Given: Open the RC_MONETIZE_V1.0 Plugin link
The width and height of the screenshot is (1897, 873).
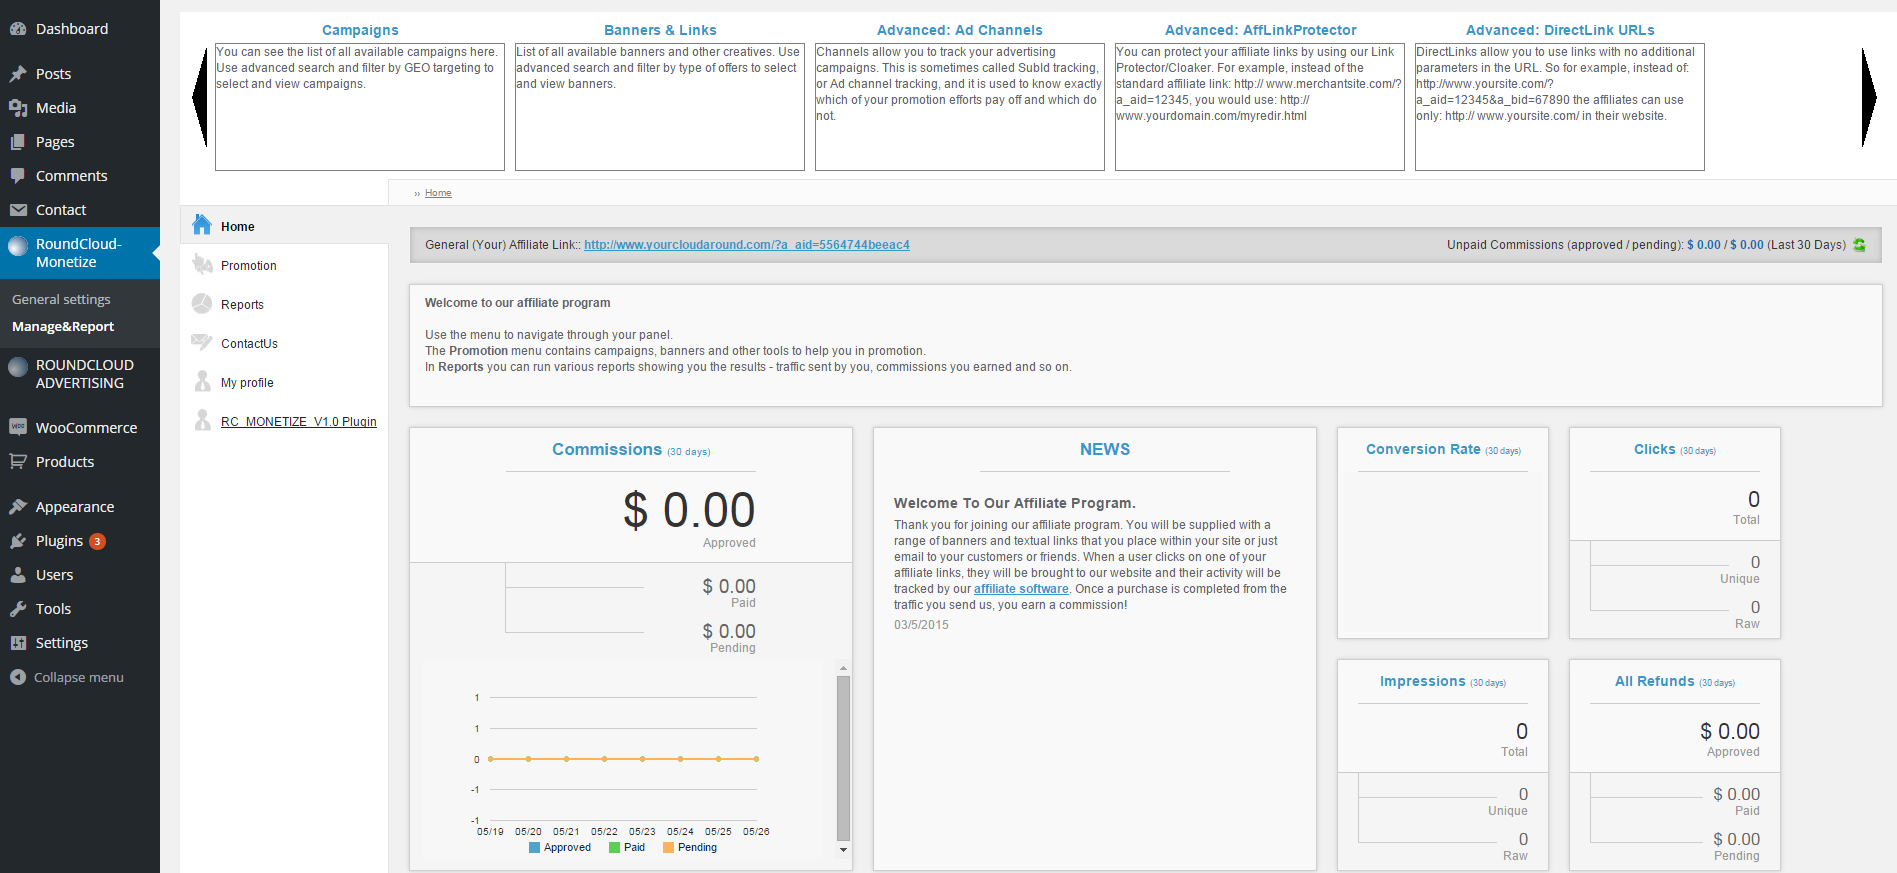Looking at the screenshot, I should [x=299, y=422].
